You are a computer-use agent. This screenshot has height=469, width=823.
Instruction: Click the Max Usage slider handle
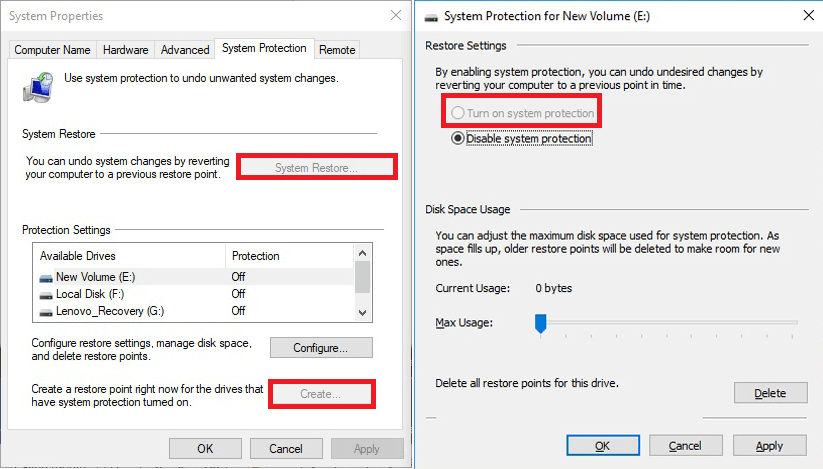pos(540,322)
